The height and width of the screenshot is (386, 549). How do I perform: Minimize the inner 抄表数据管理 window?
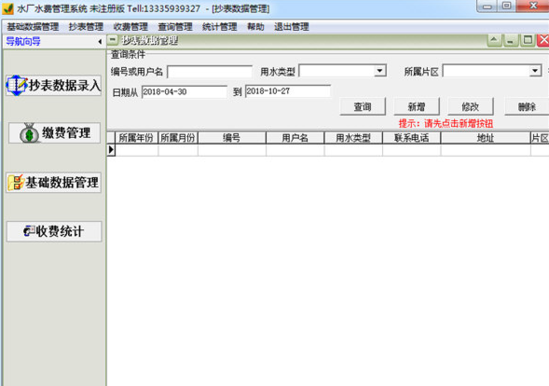pos(511,40)
